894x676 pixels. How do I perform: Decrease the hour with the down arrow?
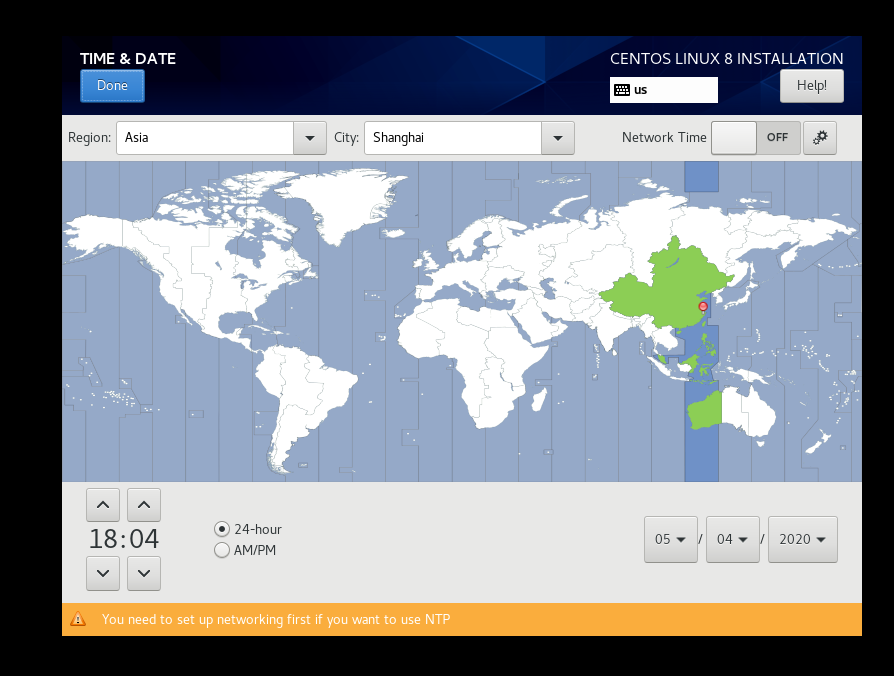[103, 573]
